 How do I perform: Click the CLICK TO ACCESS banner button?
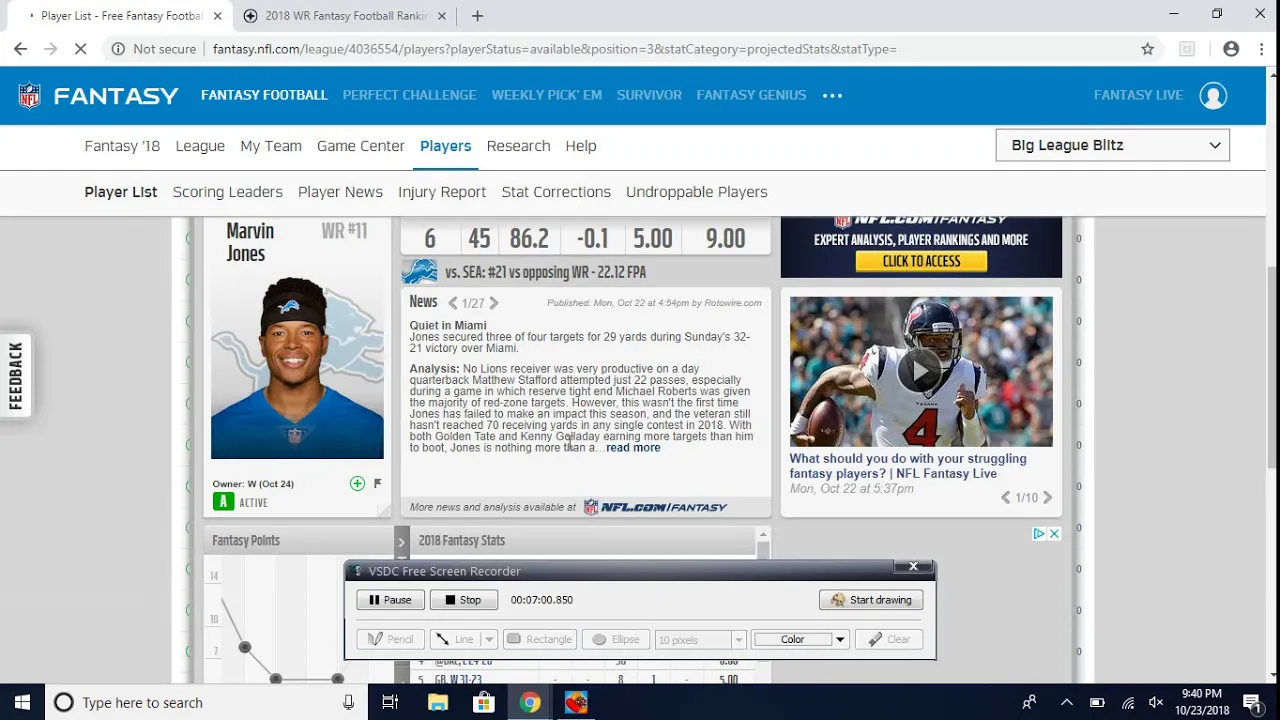[x=921, y=261]
